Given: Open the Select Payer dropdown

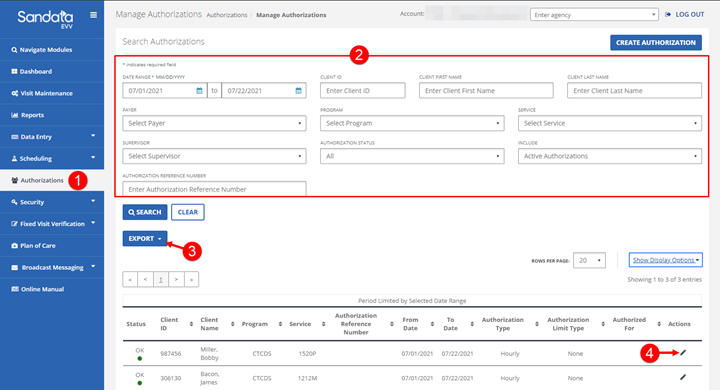Looking at the screenshot, I should (214, 123).
